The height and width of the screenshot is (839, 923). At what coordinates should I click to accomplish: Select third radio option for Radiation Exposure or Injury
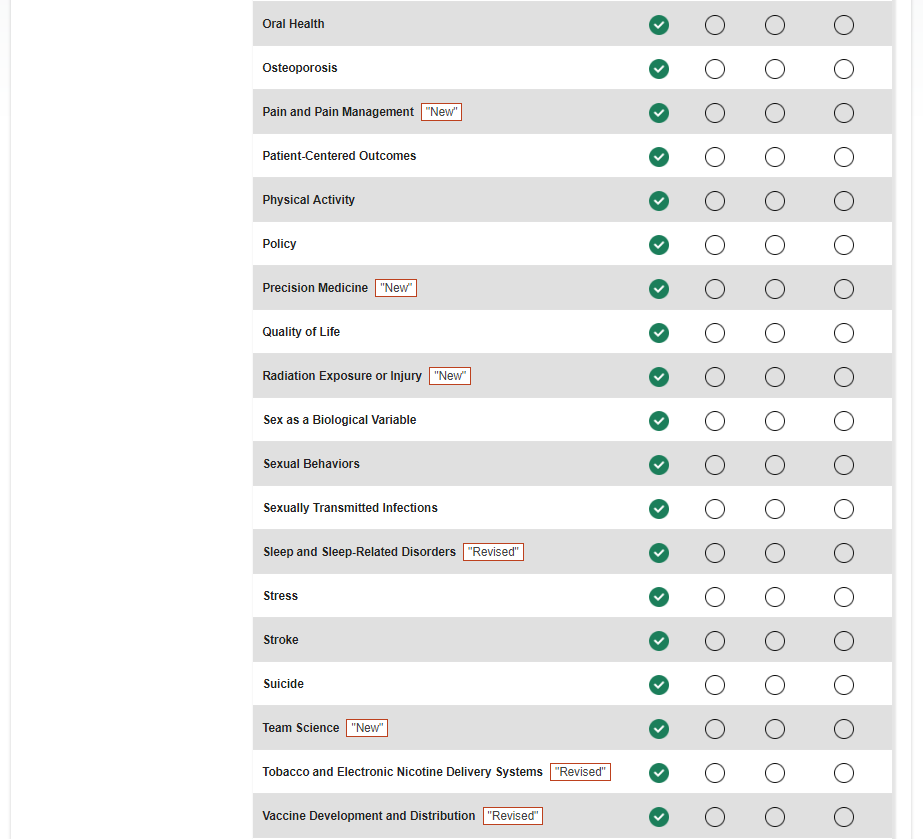click(775, 377)
